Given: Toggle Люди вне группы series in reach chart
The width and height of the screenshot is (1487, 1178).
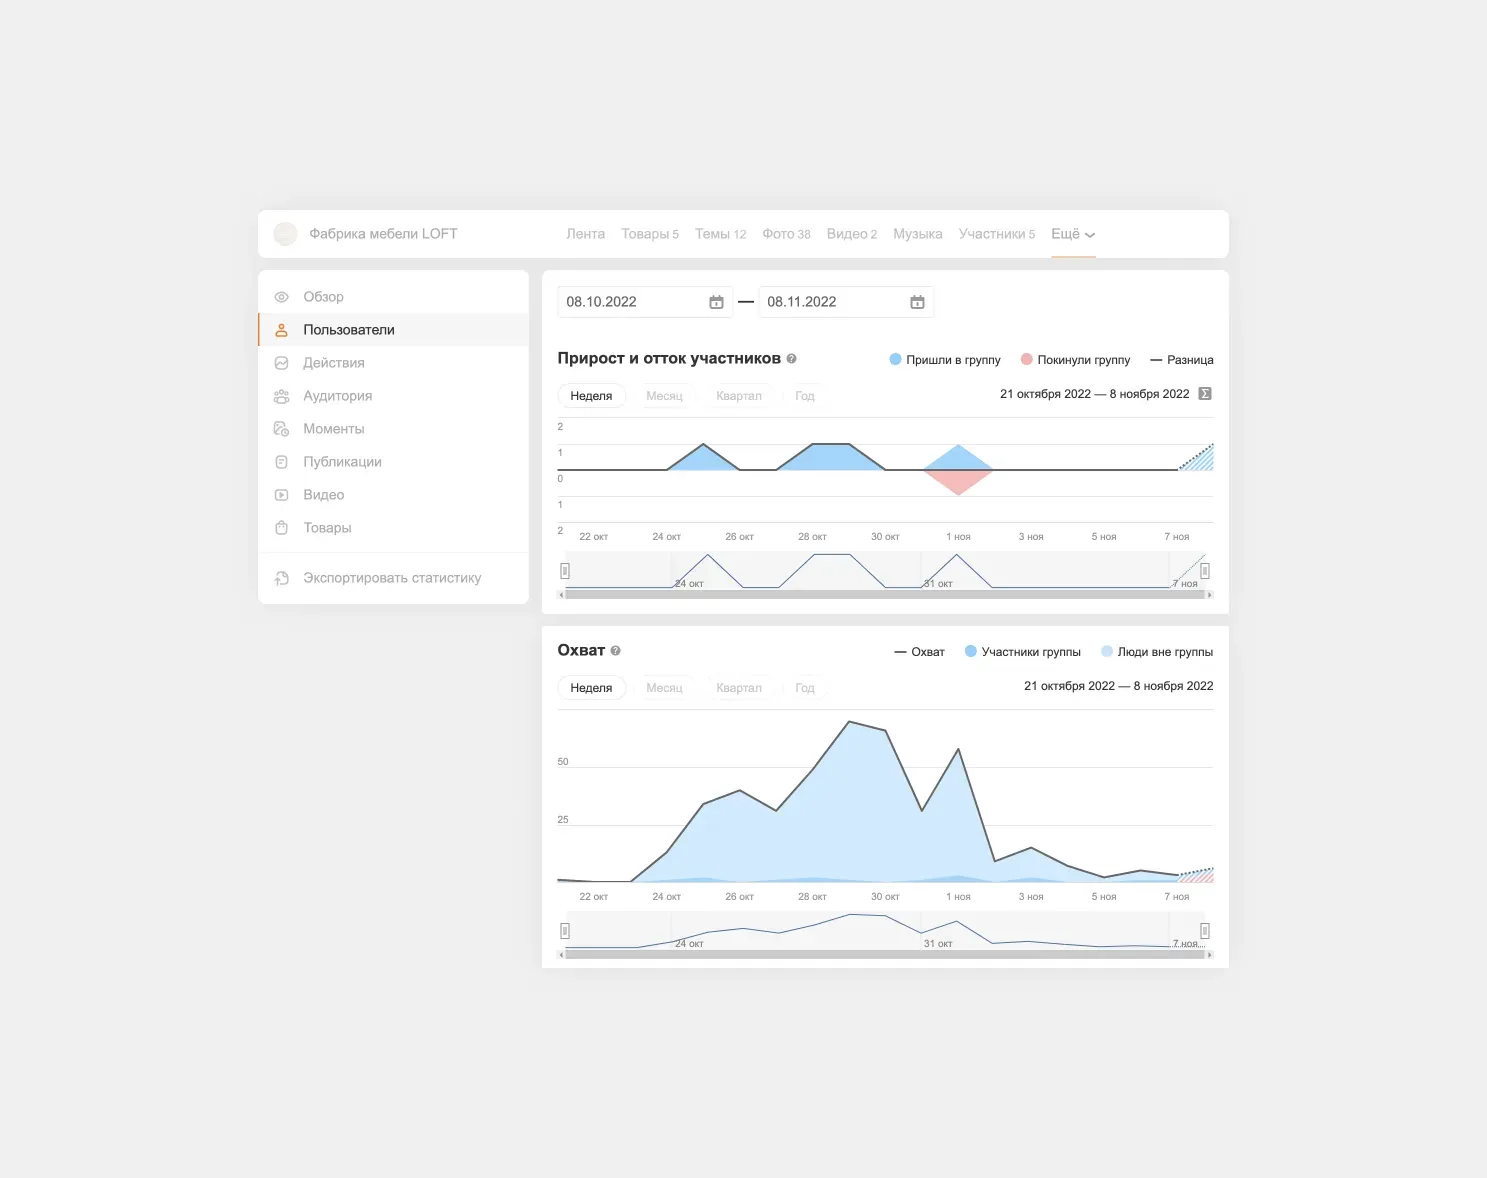Looking at the screenshot, I should [x=1157, y=652].
